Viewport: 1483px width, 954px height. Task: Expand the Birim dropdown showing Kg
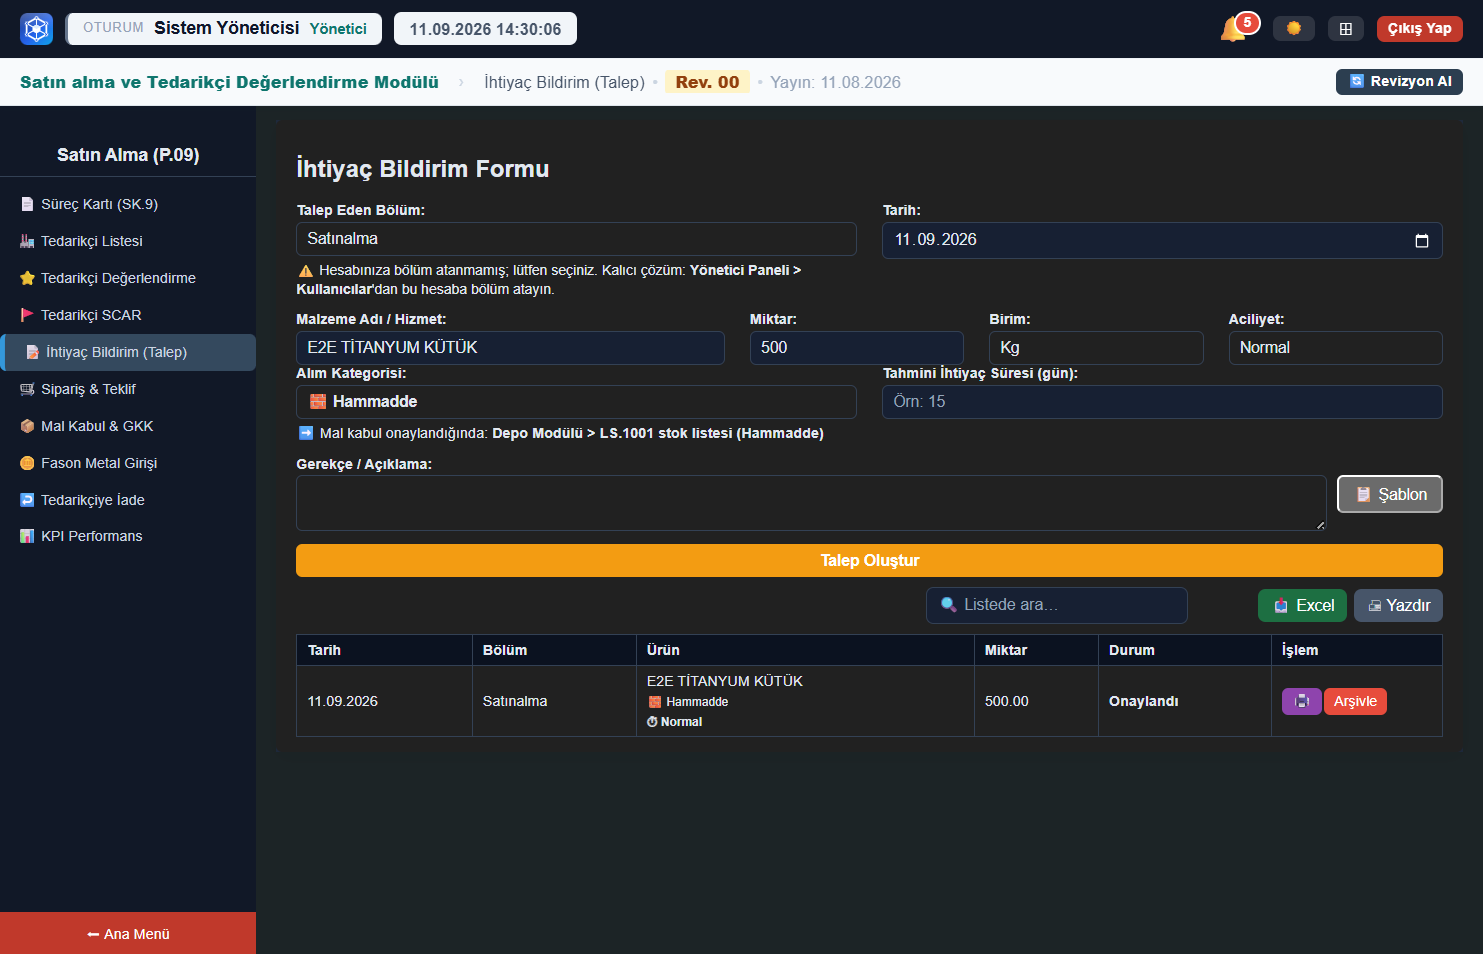tap(1096, 348)
